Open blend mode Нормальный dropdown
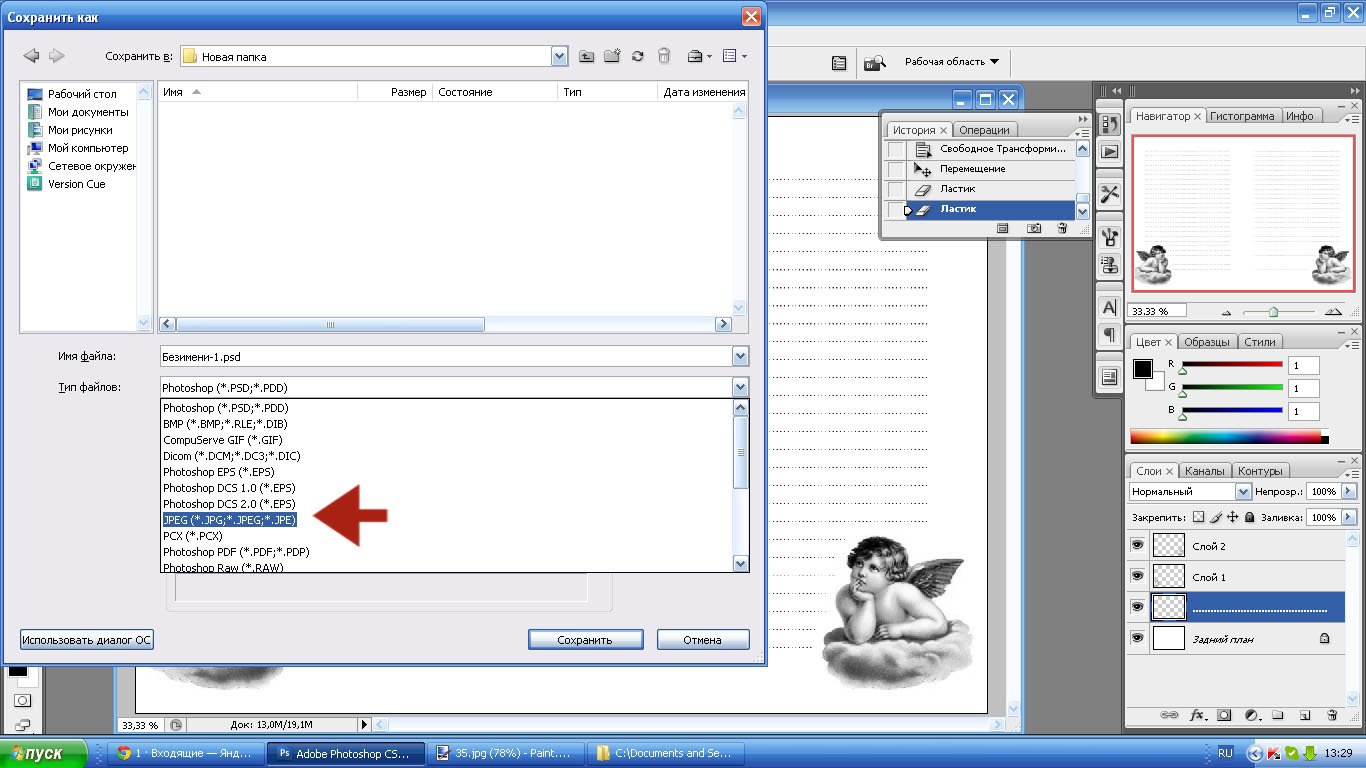1366x768 pixels. (x=1243, y=492)
